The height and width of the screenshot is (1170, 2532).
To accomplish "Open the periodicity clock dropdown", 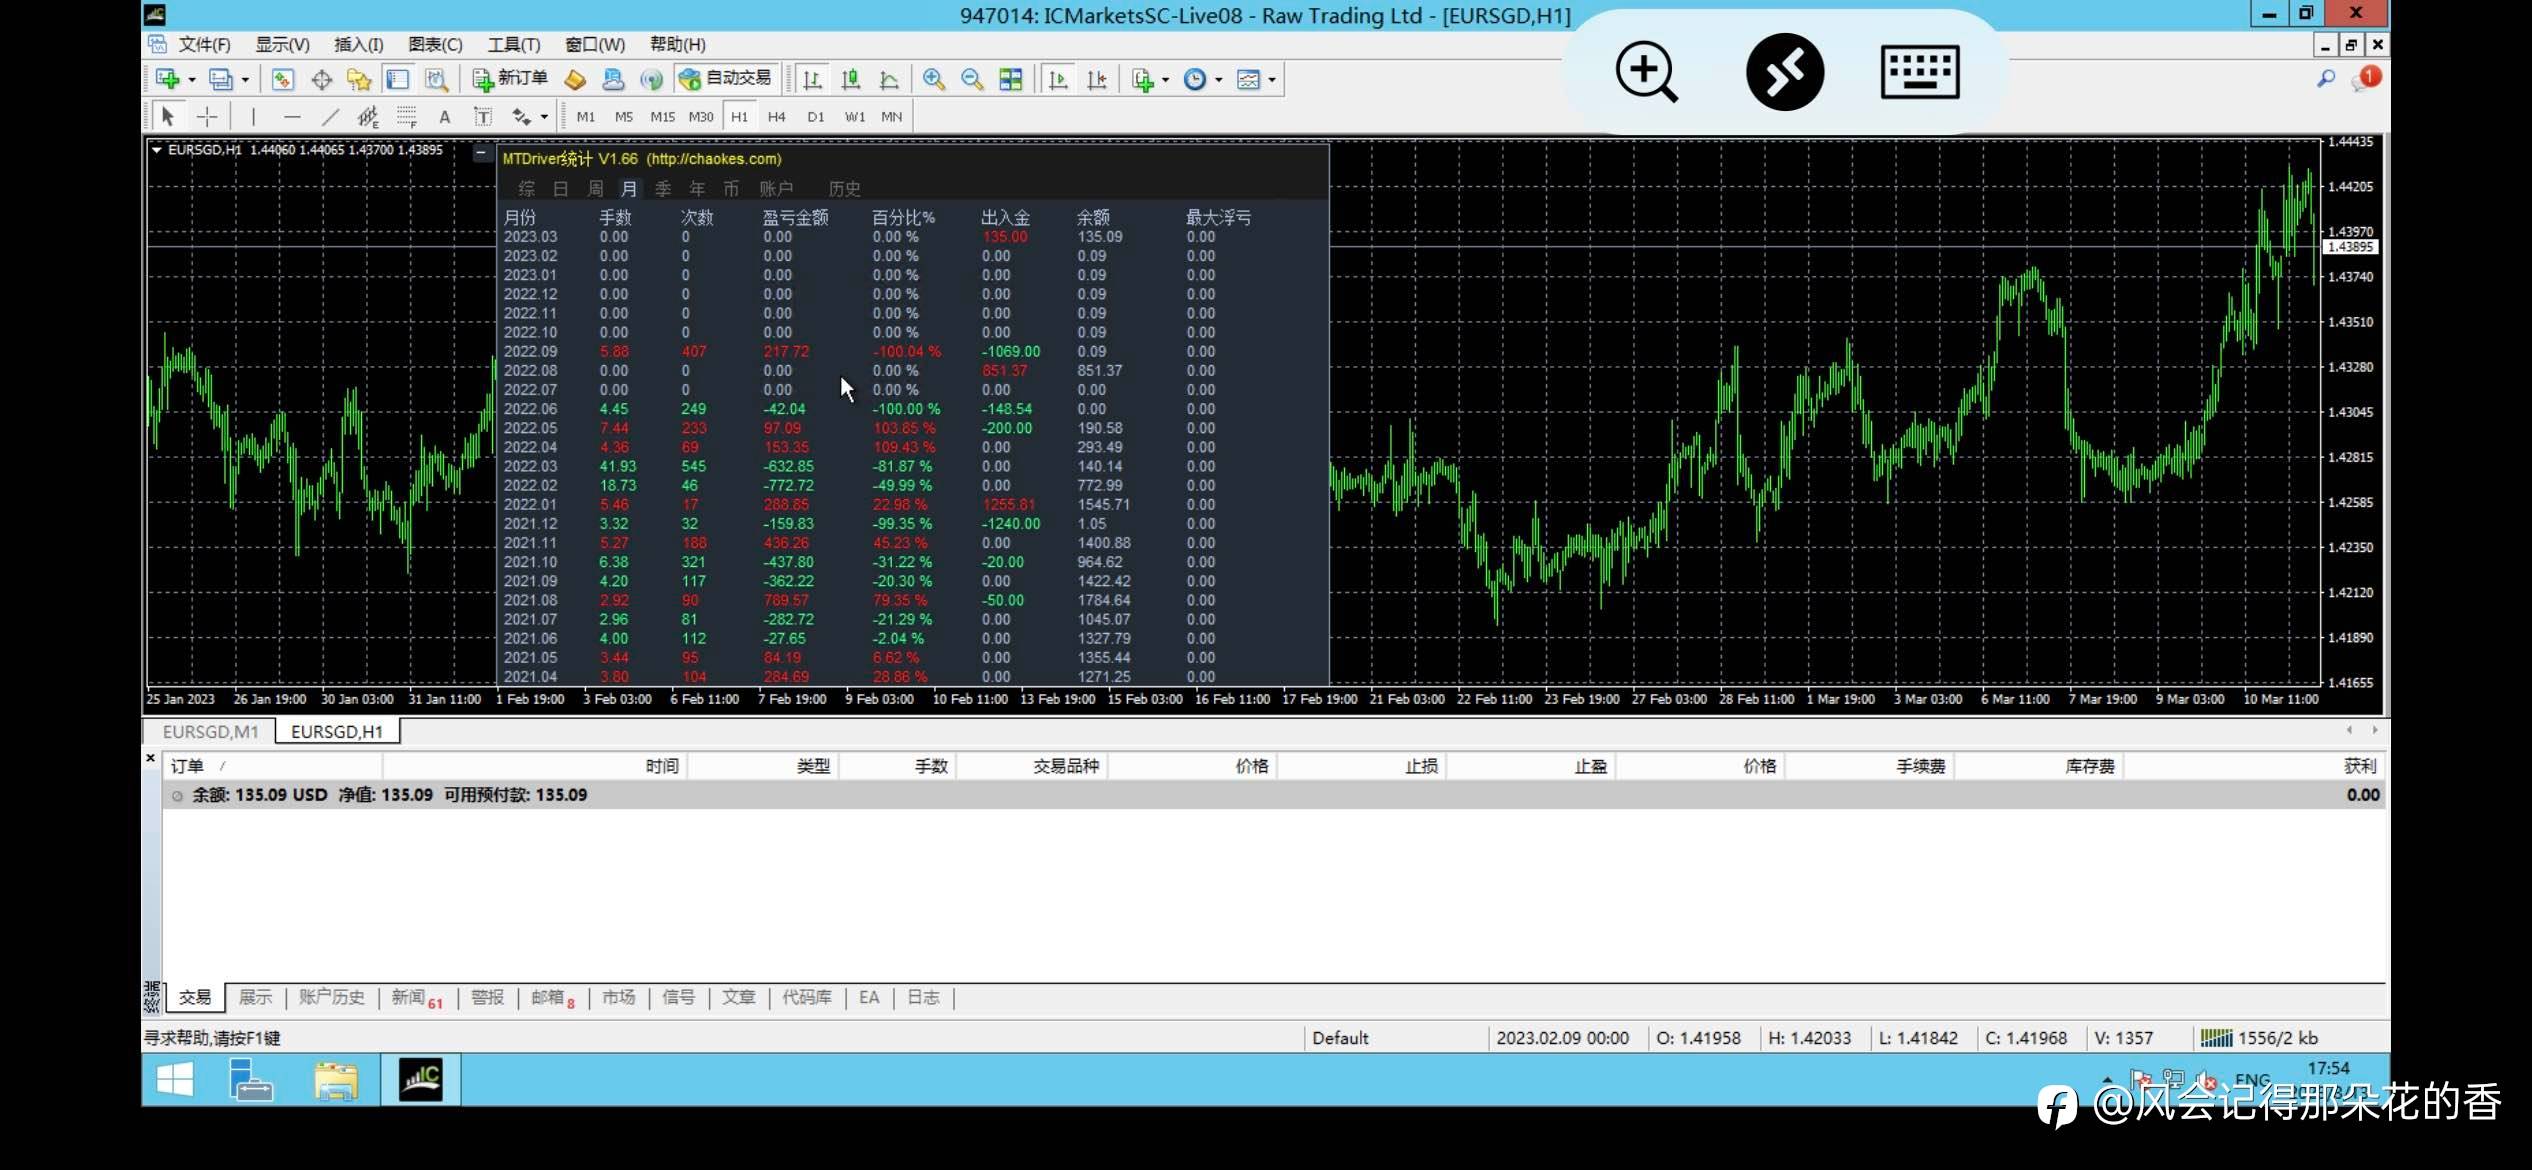I will pos(1218,79).
